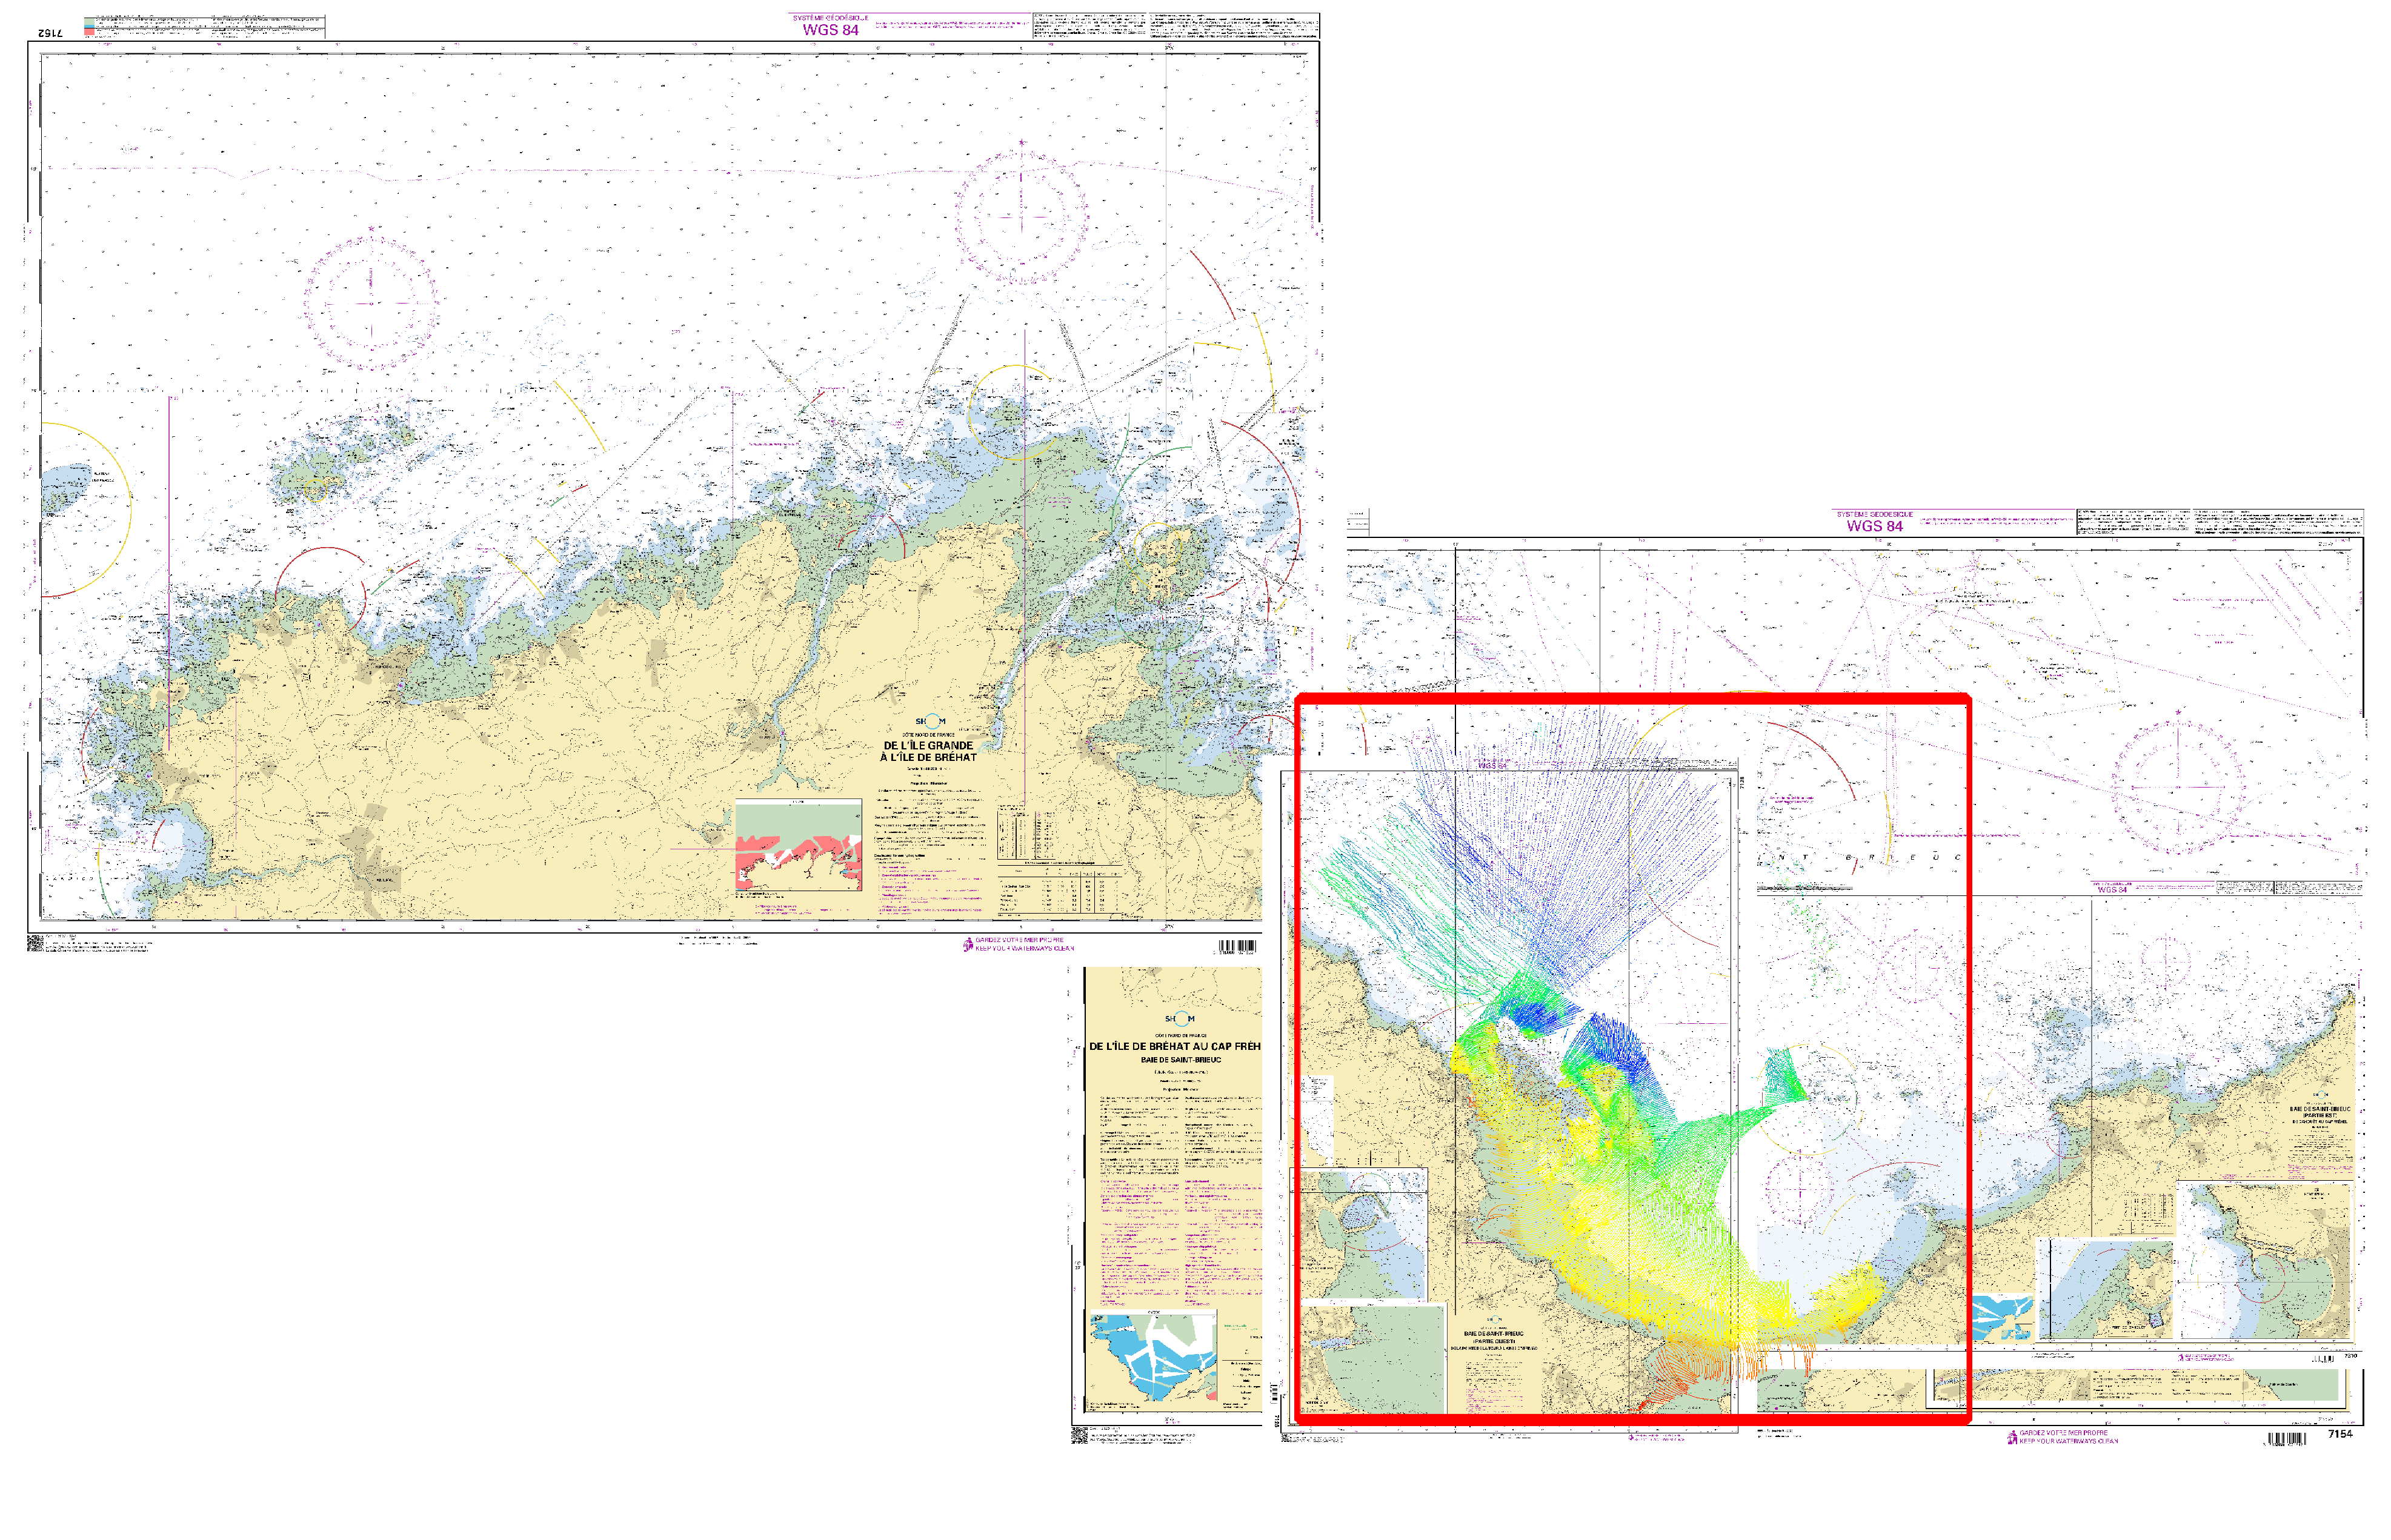Viewport: 2391px width, 1540px height.
Task: Click the colour legend swatches above chart 7152
Action: (x=89, y=26)
